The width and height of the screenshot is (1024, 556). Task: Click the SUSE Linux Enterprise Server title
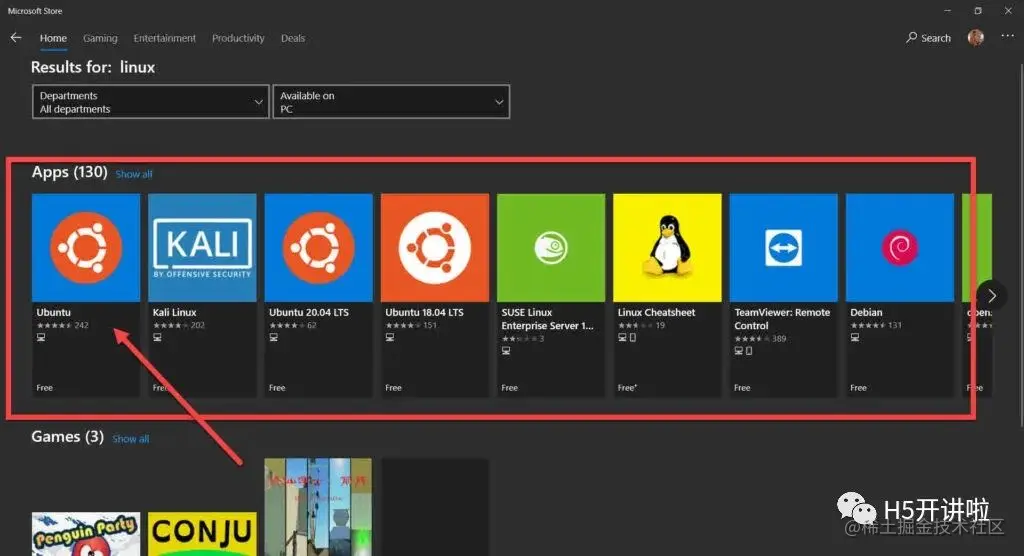547,319
